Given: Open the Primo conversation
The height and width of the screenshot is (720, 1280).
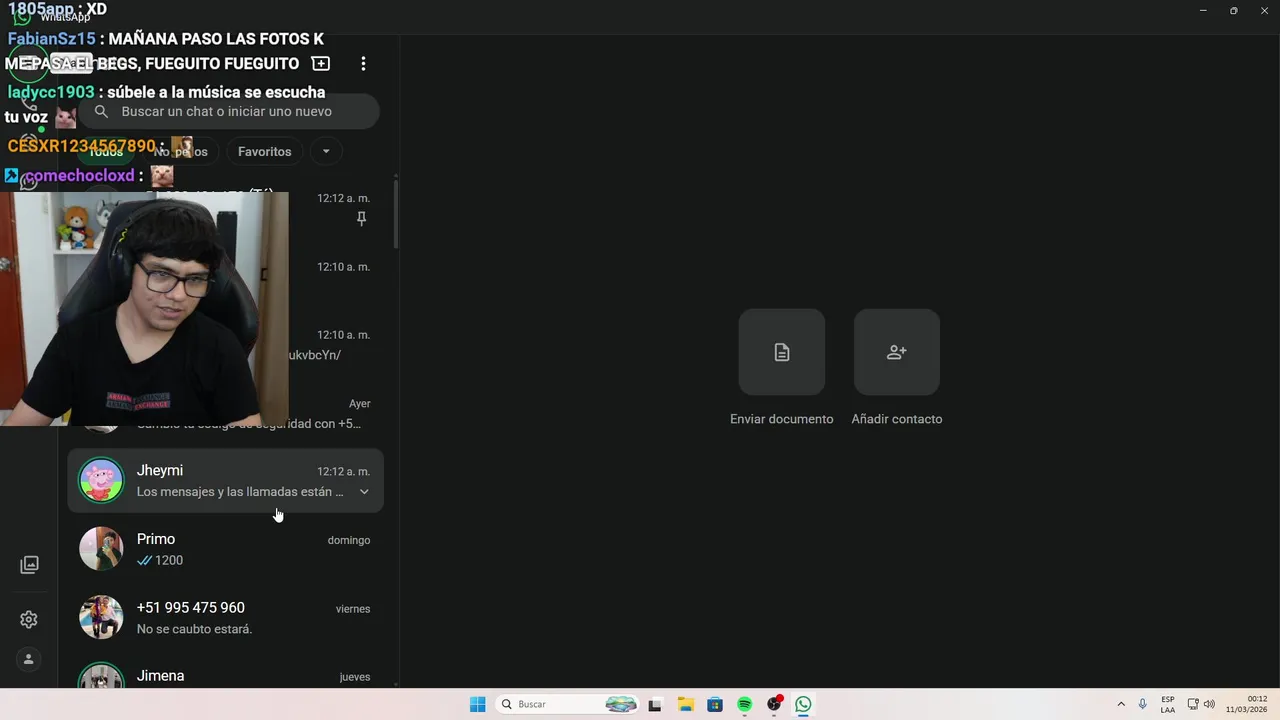Looking at the screenshot, I should [225, 549].
